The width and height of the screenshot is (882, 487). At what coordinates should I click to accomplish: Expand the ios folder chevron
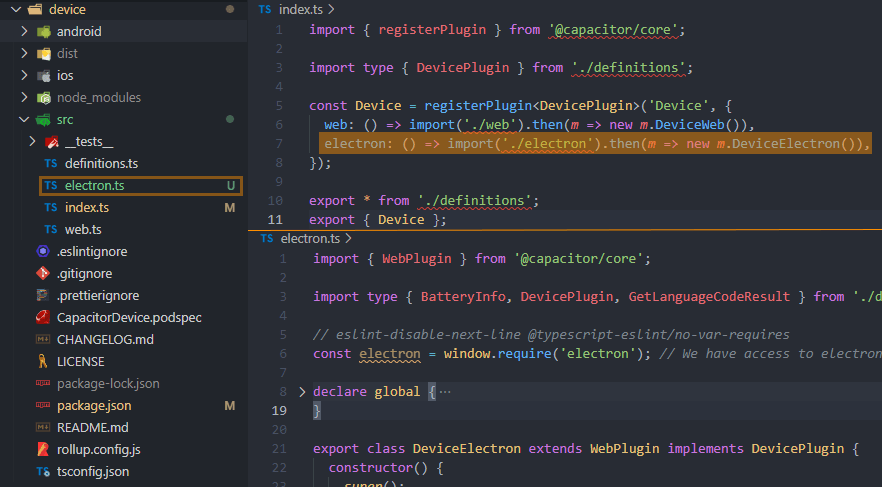24,75
